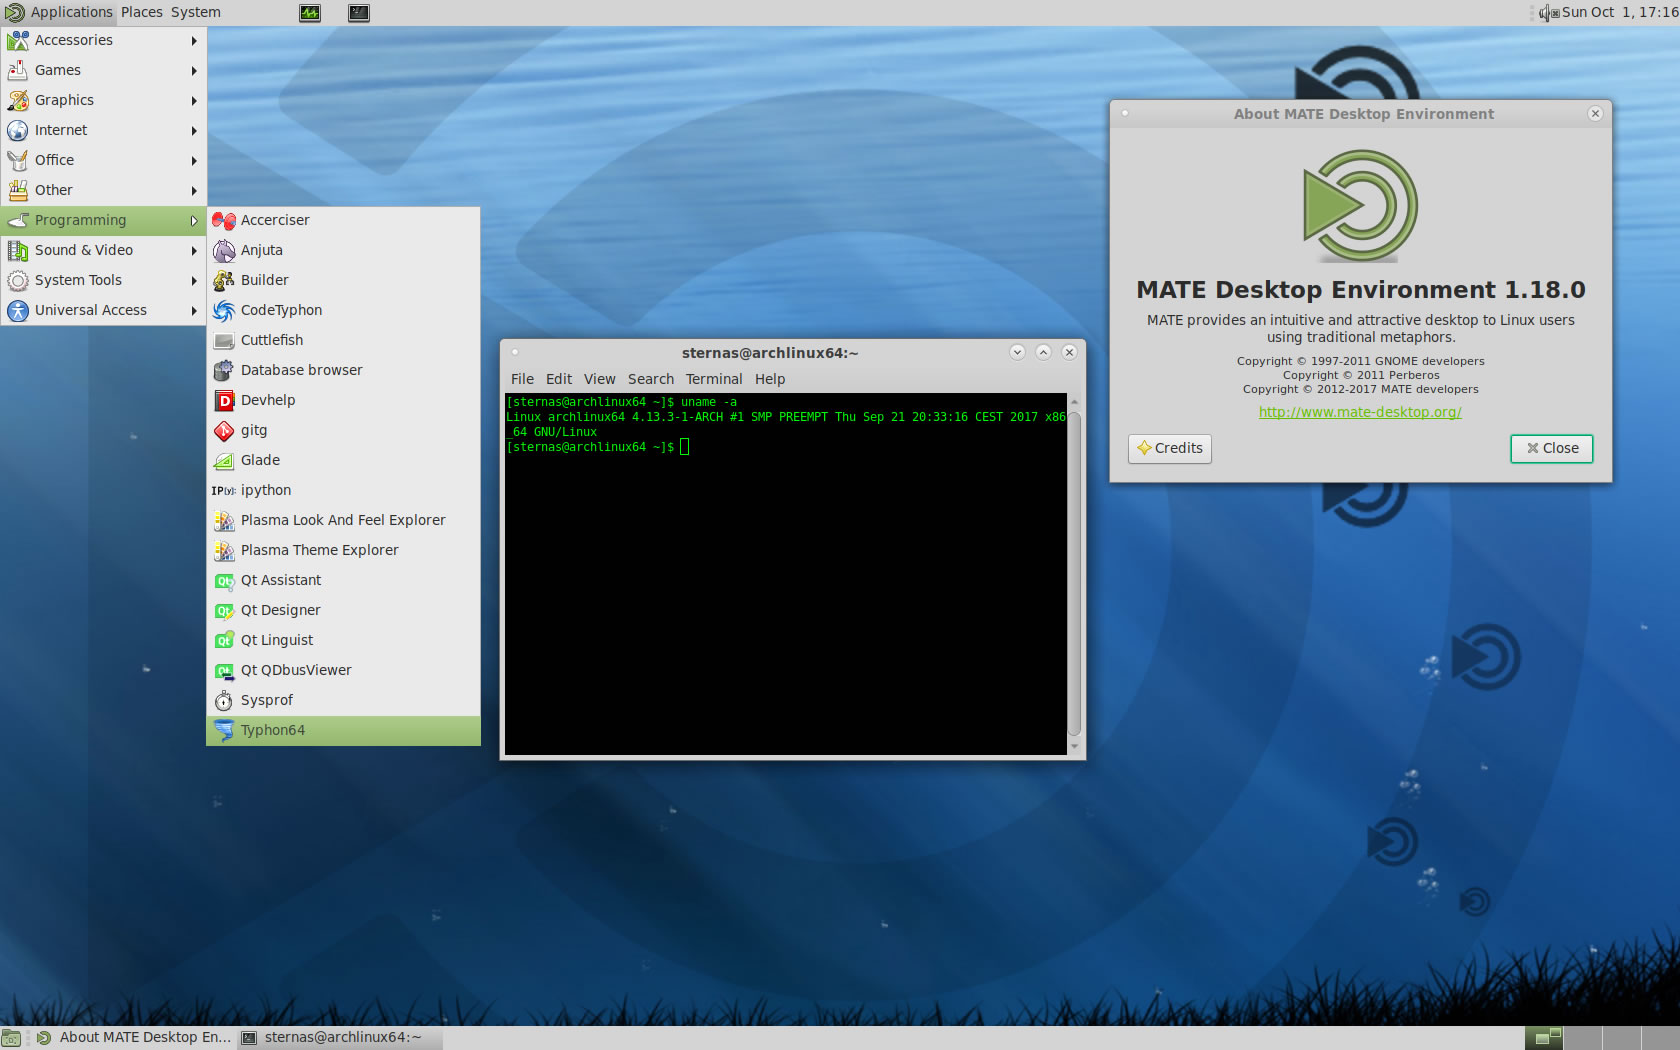Click Close button in About MATE dialog
The height and width of the screenshot is (1050, 1680).
(x=1552, y=448)
